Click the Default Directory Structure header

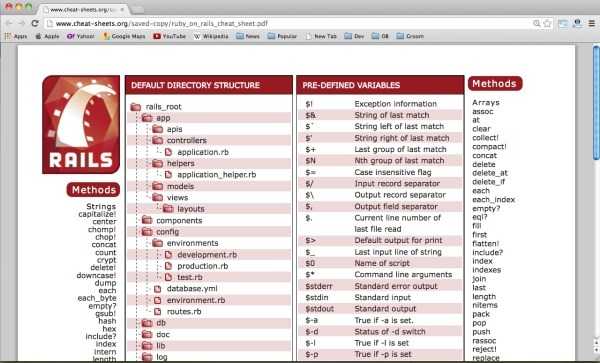[209, 85]
